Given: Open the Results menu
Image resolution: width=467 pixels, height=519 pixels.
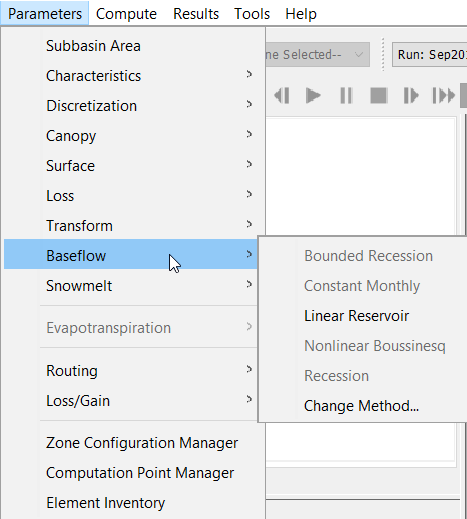Looking at the screenshot, I should [x=196, y=14].
